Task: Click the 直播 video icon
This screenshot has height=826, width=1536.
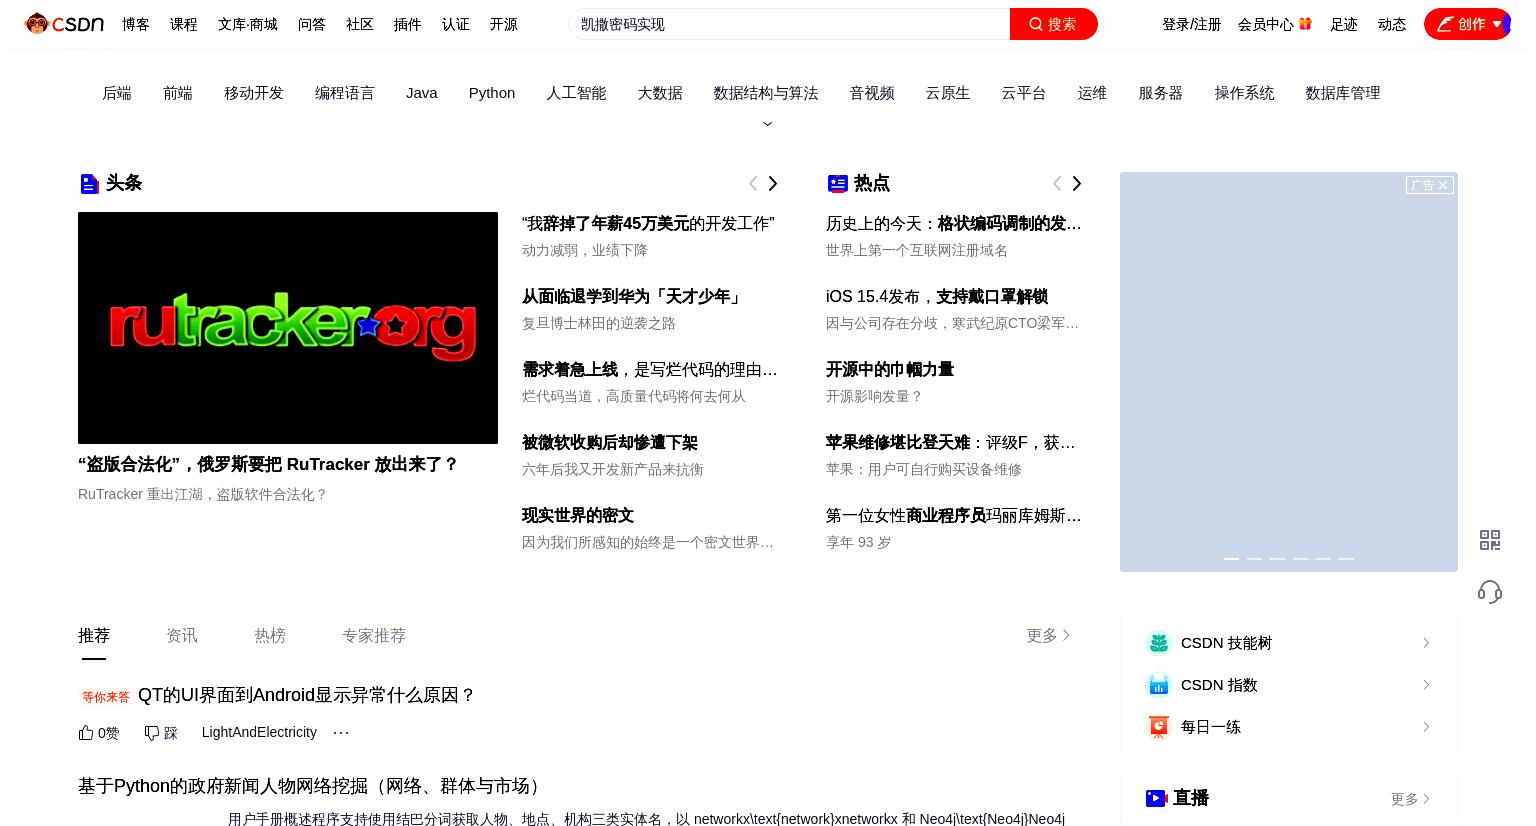Action: point(1156,798)
